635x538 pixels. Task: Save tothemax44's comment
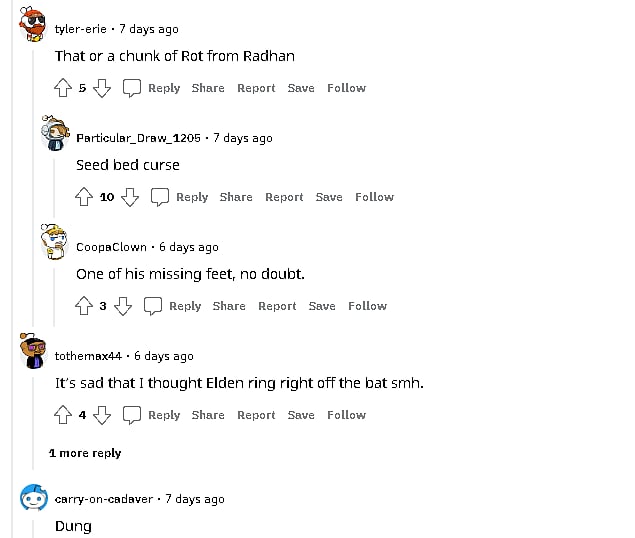(301, 415)
